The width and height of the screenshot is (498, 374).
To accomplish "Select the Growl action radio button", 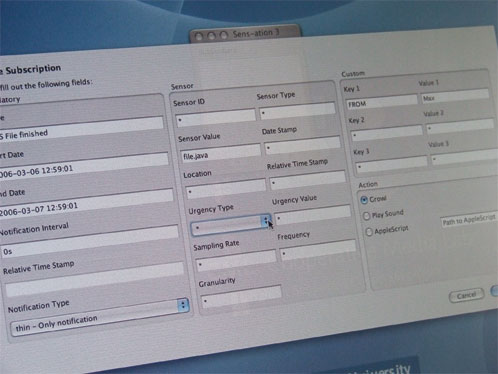I will click(364, 200).
